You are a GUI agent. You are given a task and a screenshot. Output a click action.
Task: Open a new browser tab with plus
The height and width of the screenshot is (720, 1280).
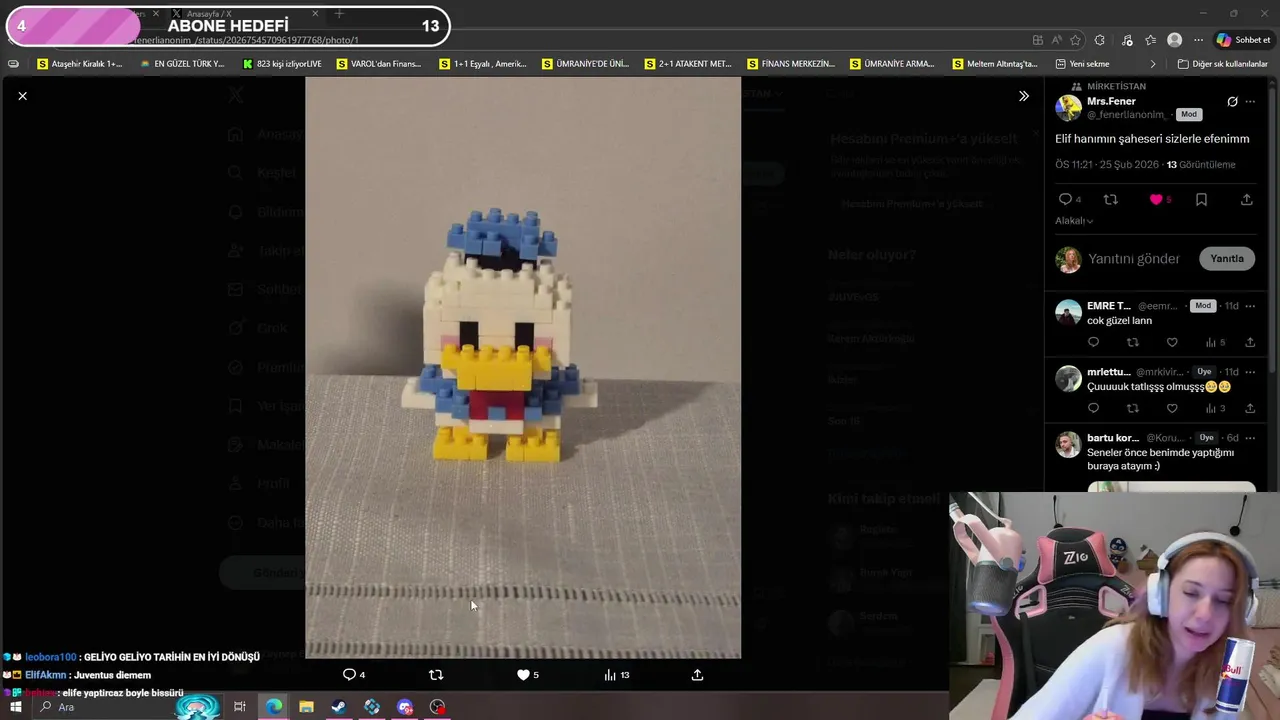point(339,14)
